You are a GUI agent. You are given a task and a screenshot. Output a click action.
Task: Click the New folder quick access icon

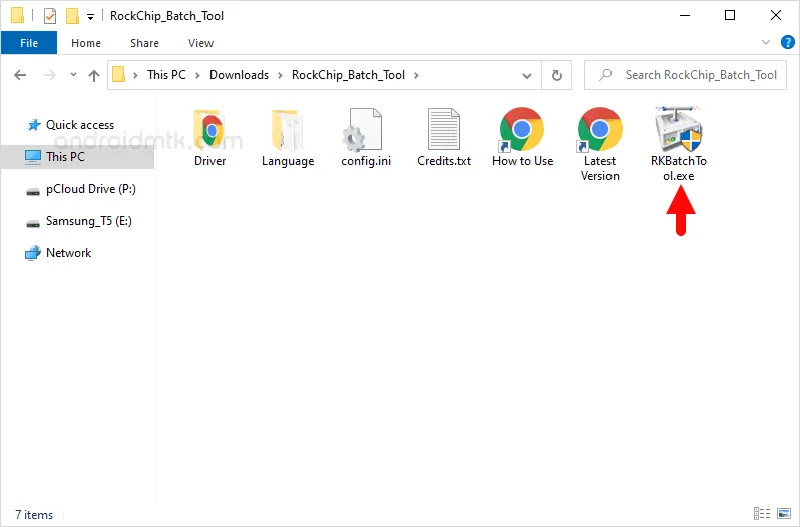[x=72, y=16]
